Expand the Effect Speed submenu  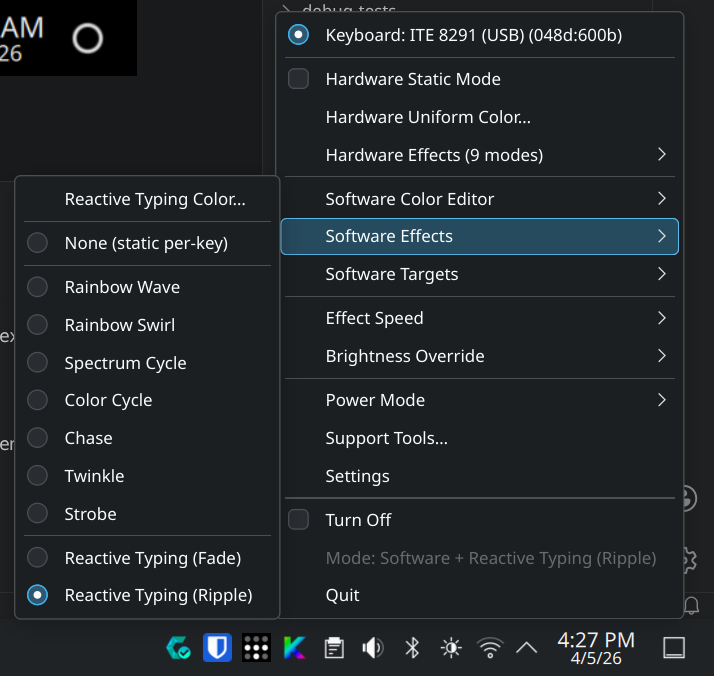click(x=479, y=318)
